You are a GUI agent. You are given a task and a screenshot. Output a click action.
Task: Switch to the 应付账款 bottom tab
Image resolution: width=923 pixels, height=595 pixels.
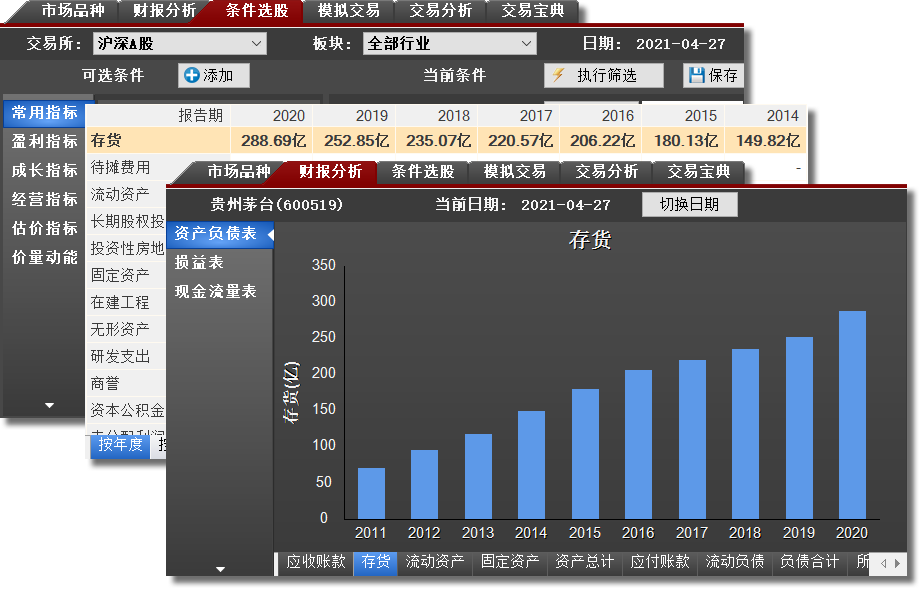(x=660, y=562)
